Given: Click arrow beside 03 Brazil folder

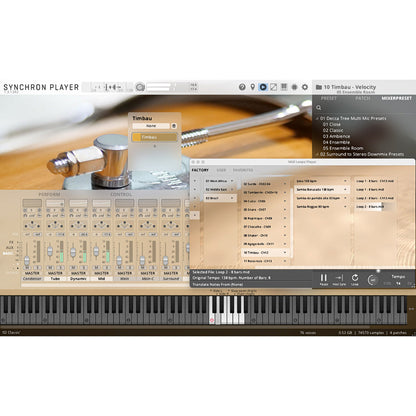Looking at the screenshot, I should (232, 198).
